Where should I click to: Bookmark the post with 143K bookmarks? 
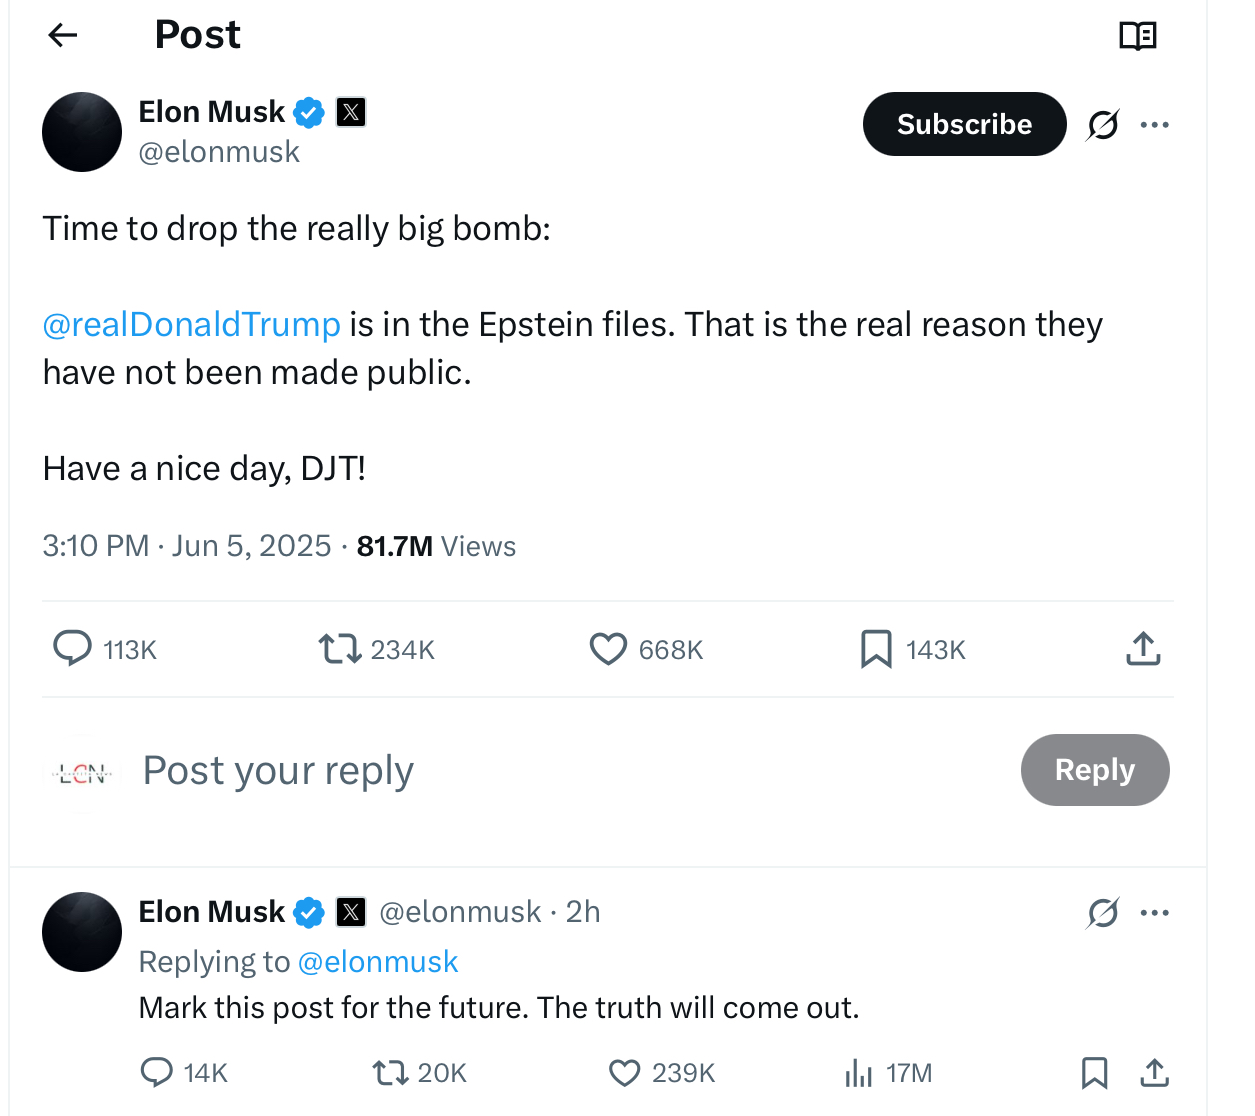coord(876,649)
